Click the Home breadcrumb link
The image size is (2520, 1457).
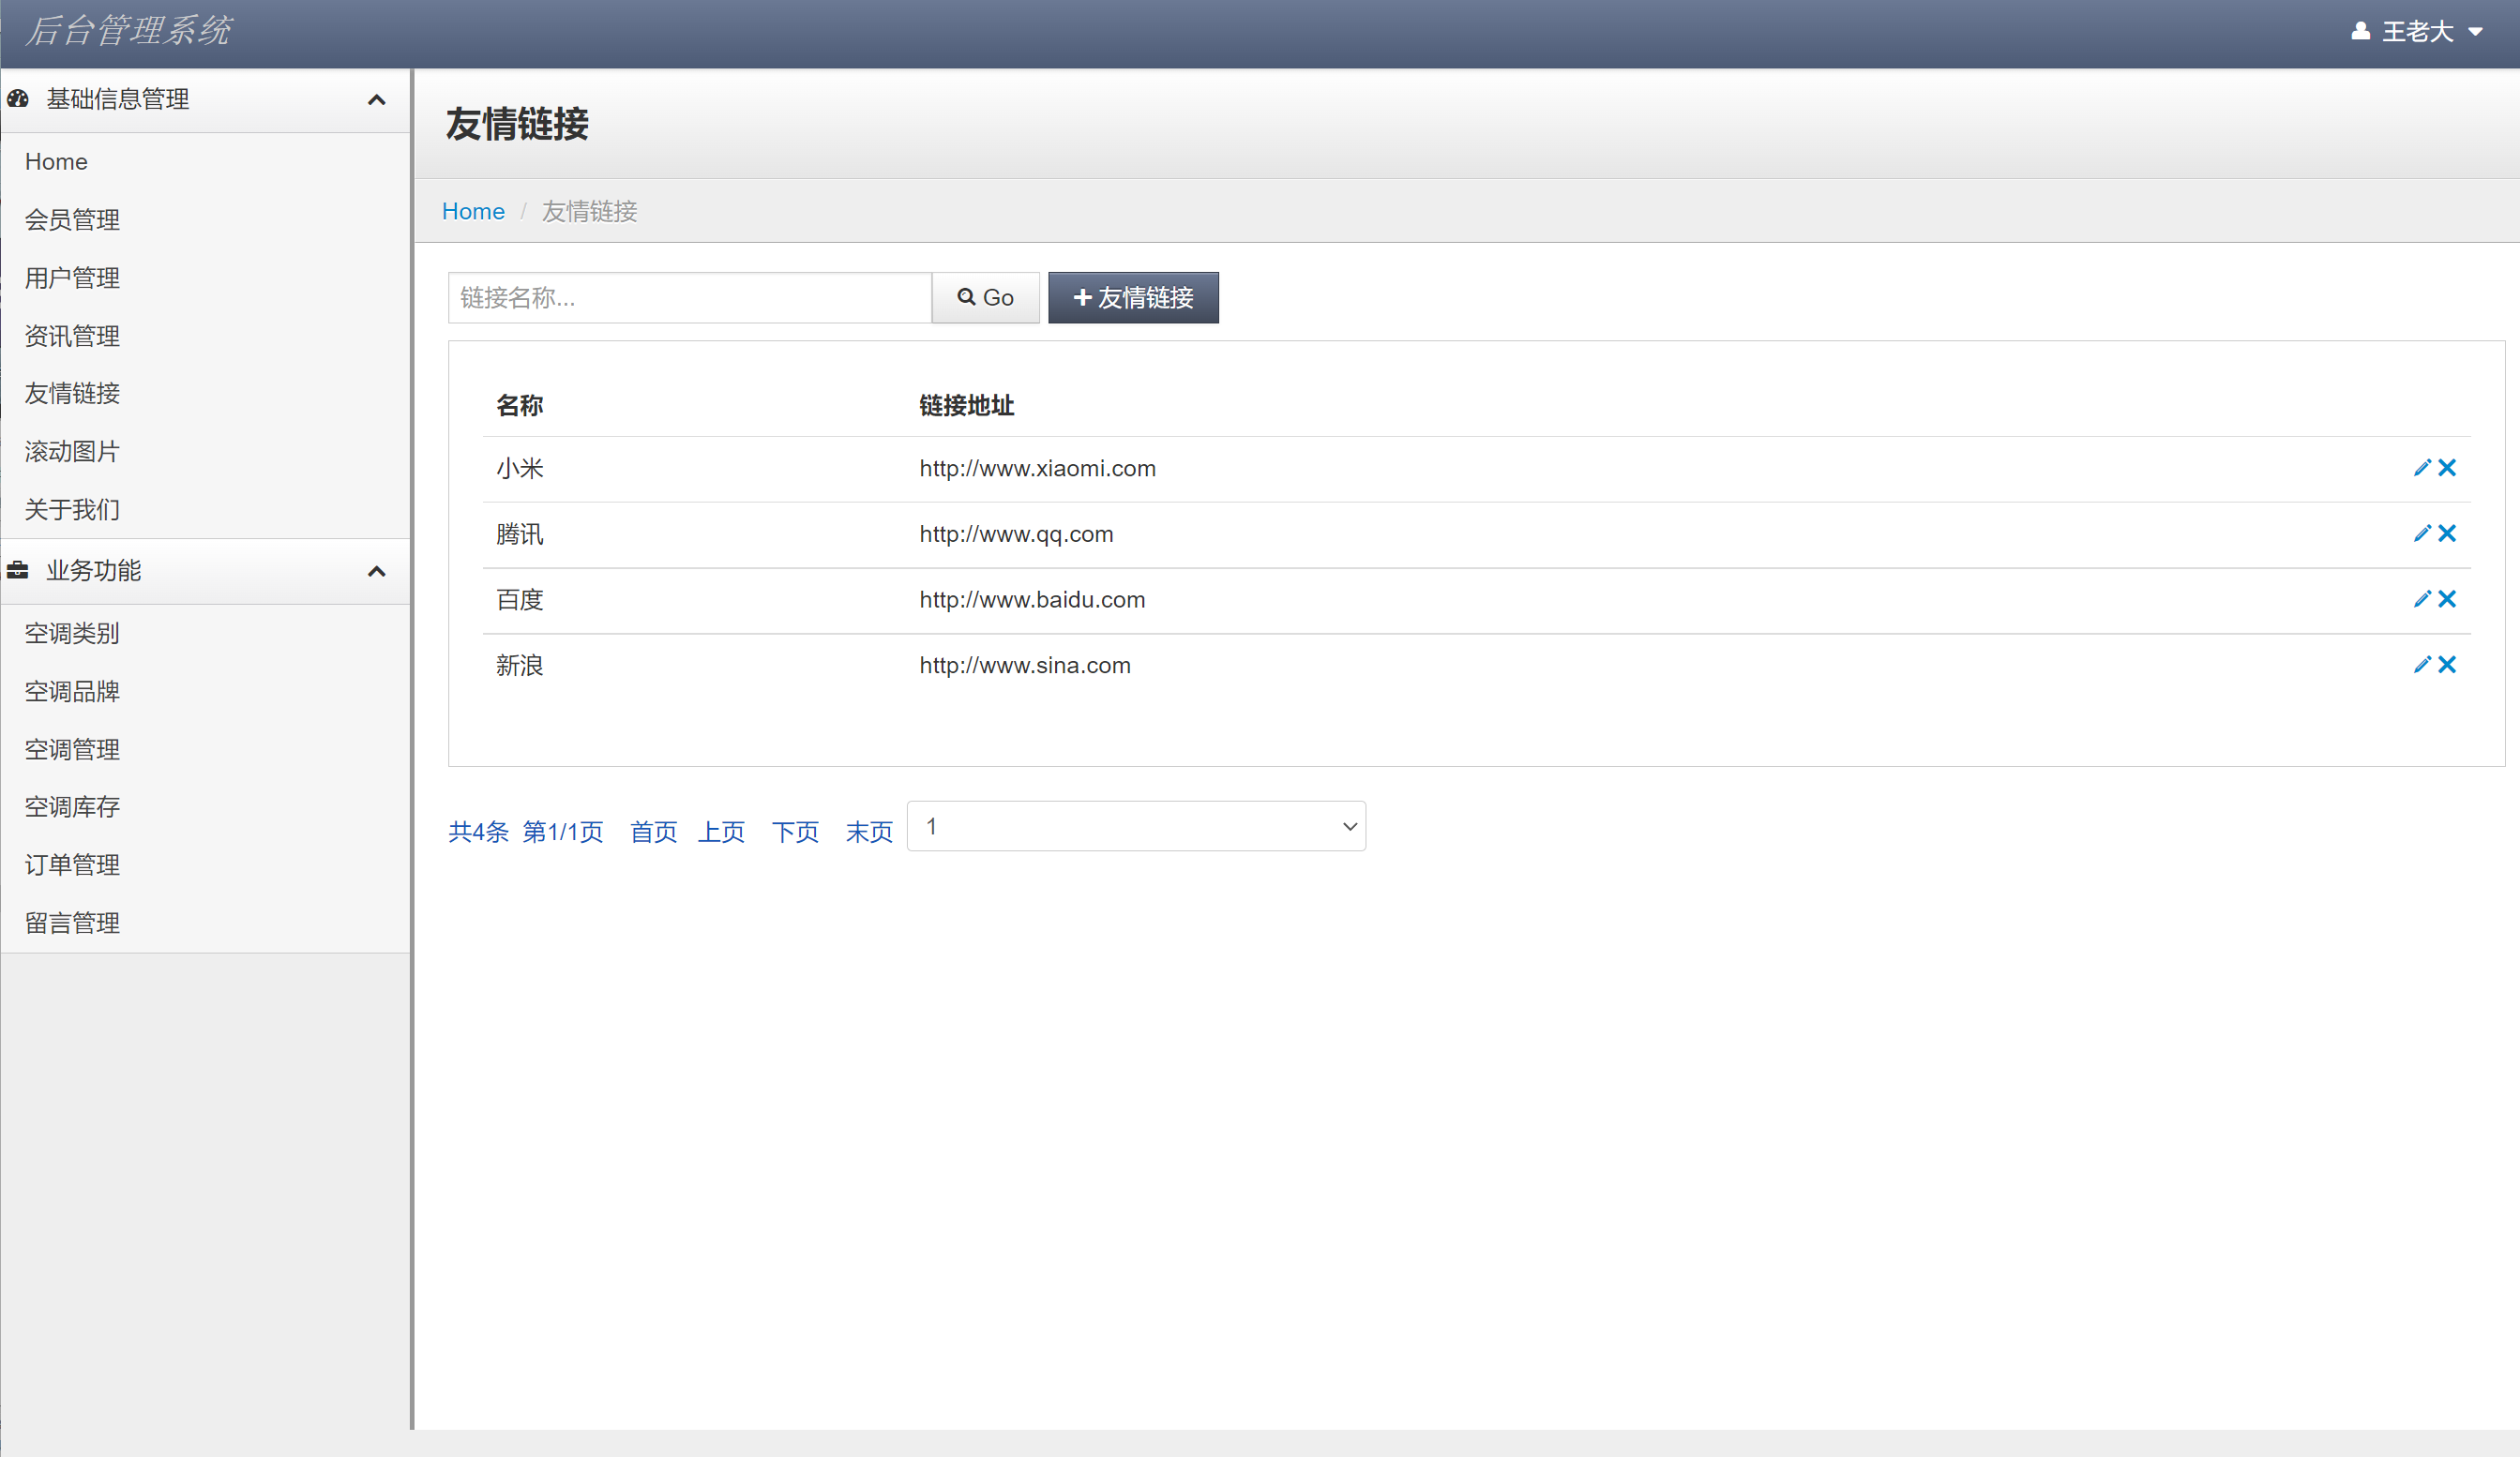[x=473, y=211]
